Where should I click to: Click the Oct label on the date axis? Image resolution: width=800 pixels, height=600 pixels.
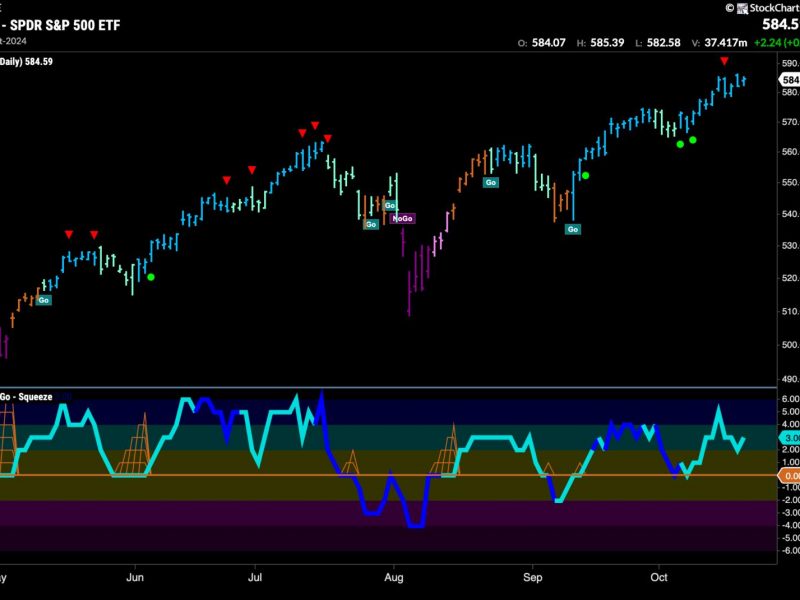[659, 577]
